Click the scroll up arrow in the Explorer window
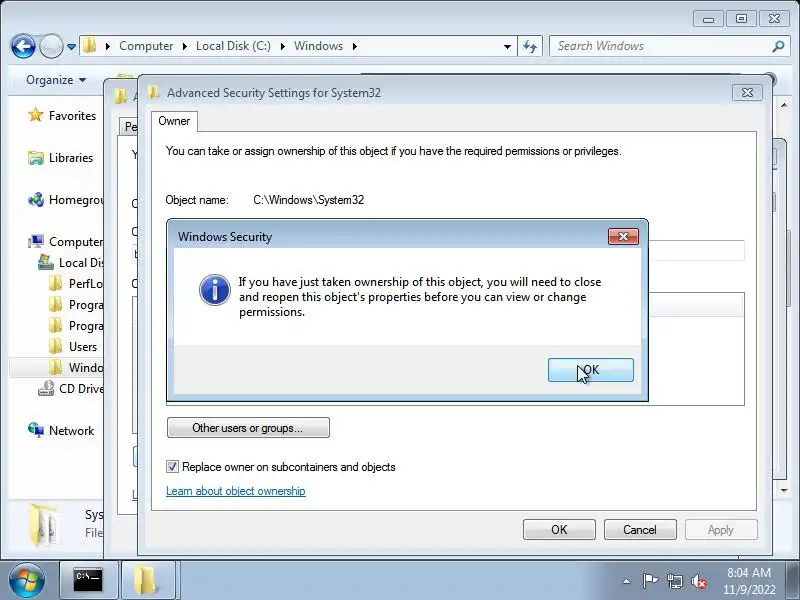800x600 pixels. (784, 105)
